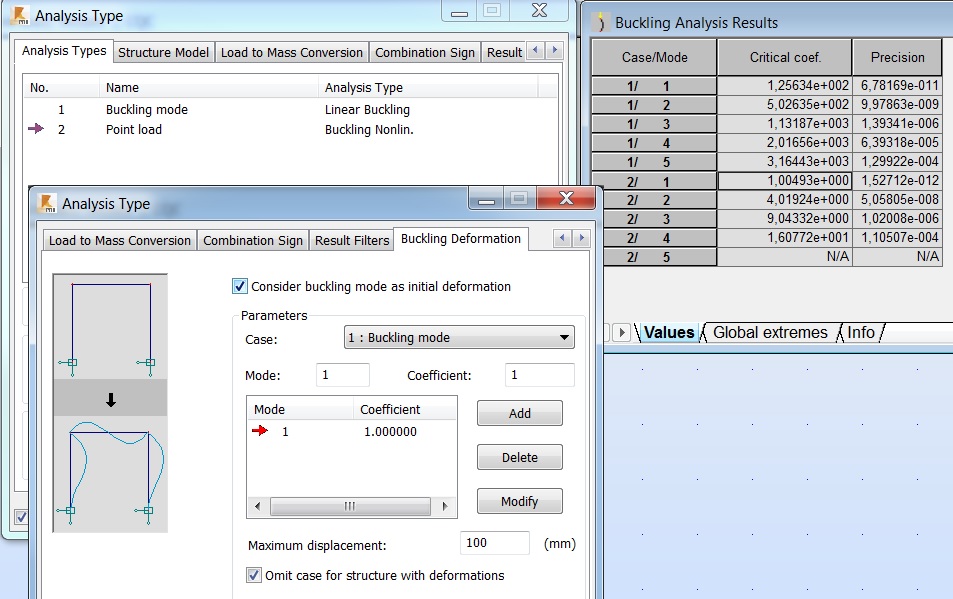953x599 pixels.
Task: Toggle the partially visible checked checkbox at lower left
Action: [22, 518]
